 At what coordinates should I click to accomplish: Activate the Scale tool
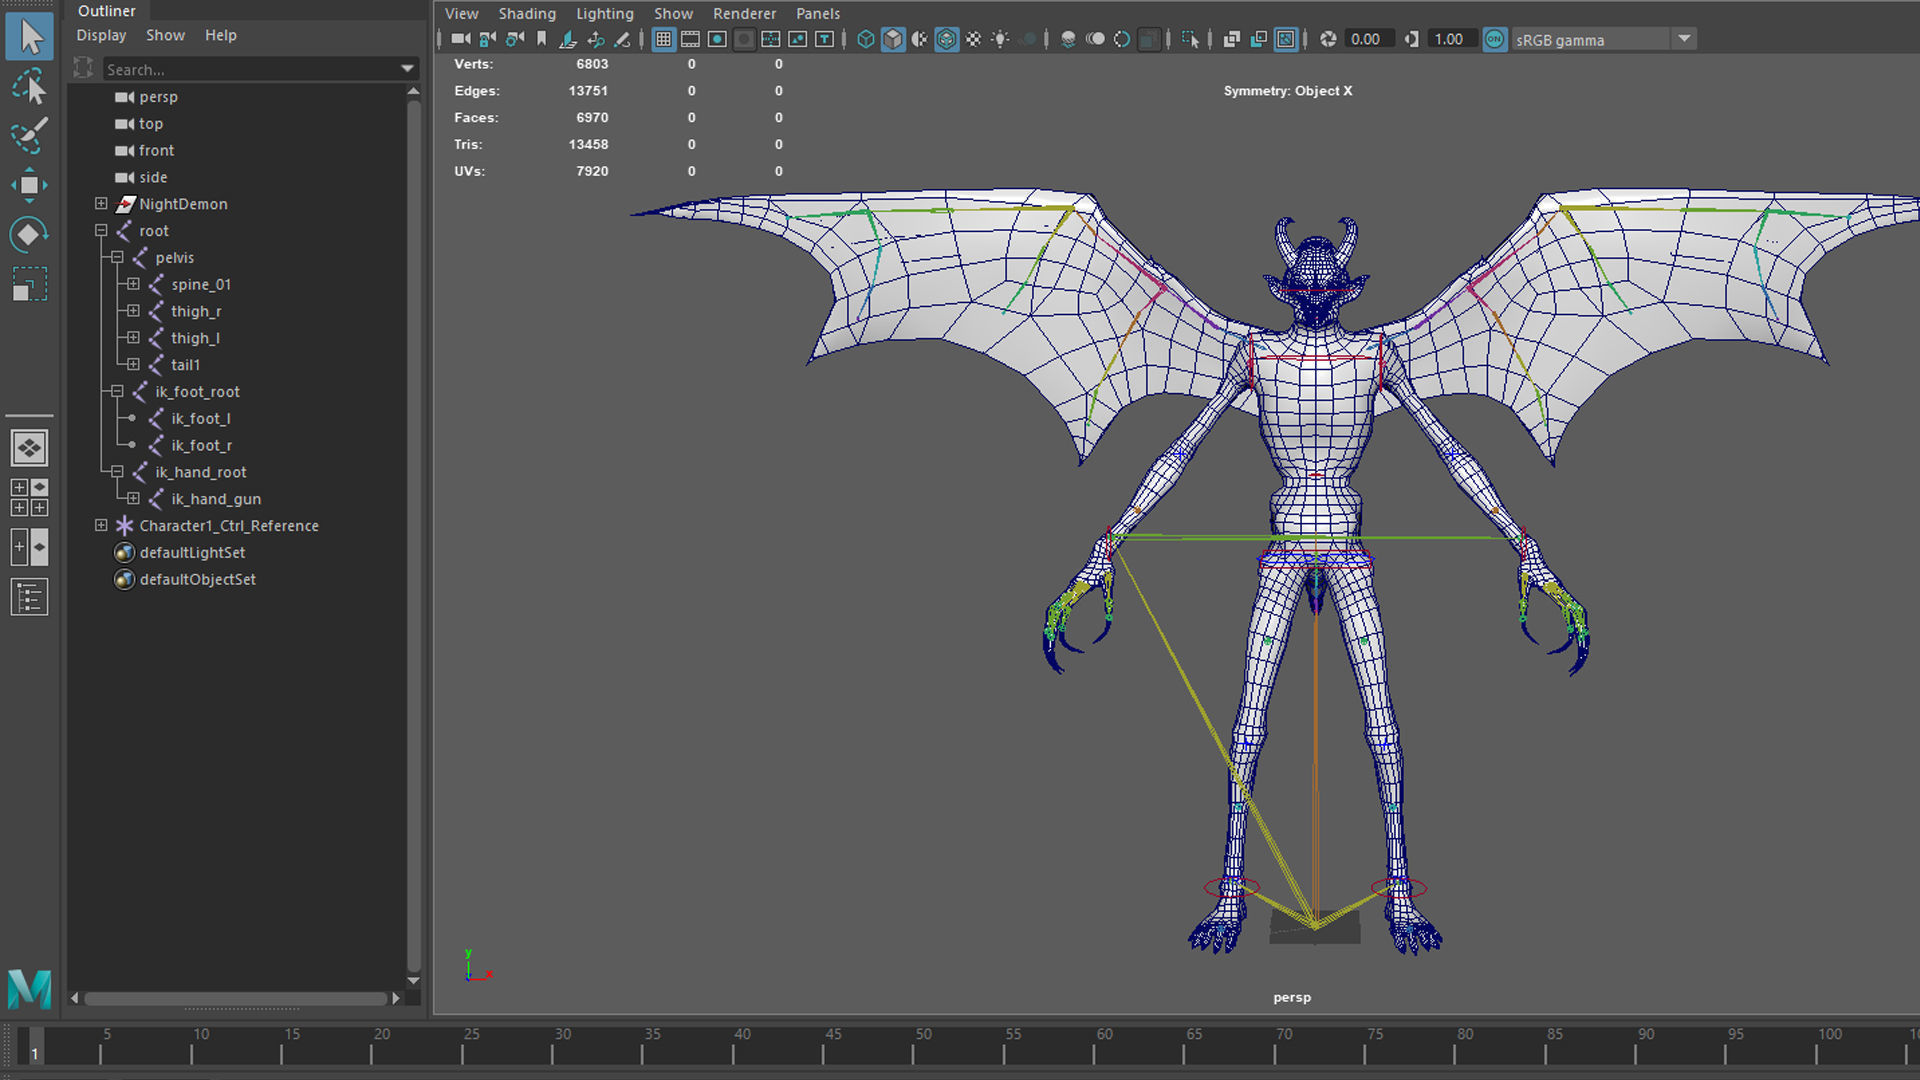(x=29, y=285)
